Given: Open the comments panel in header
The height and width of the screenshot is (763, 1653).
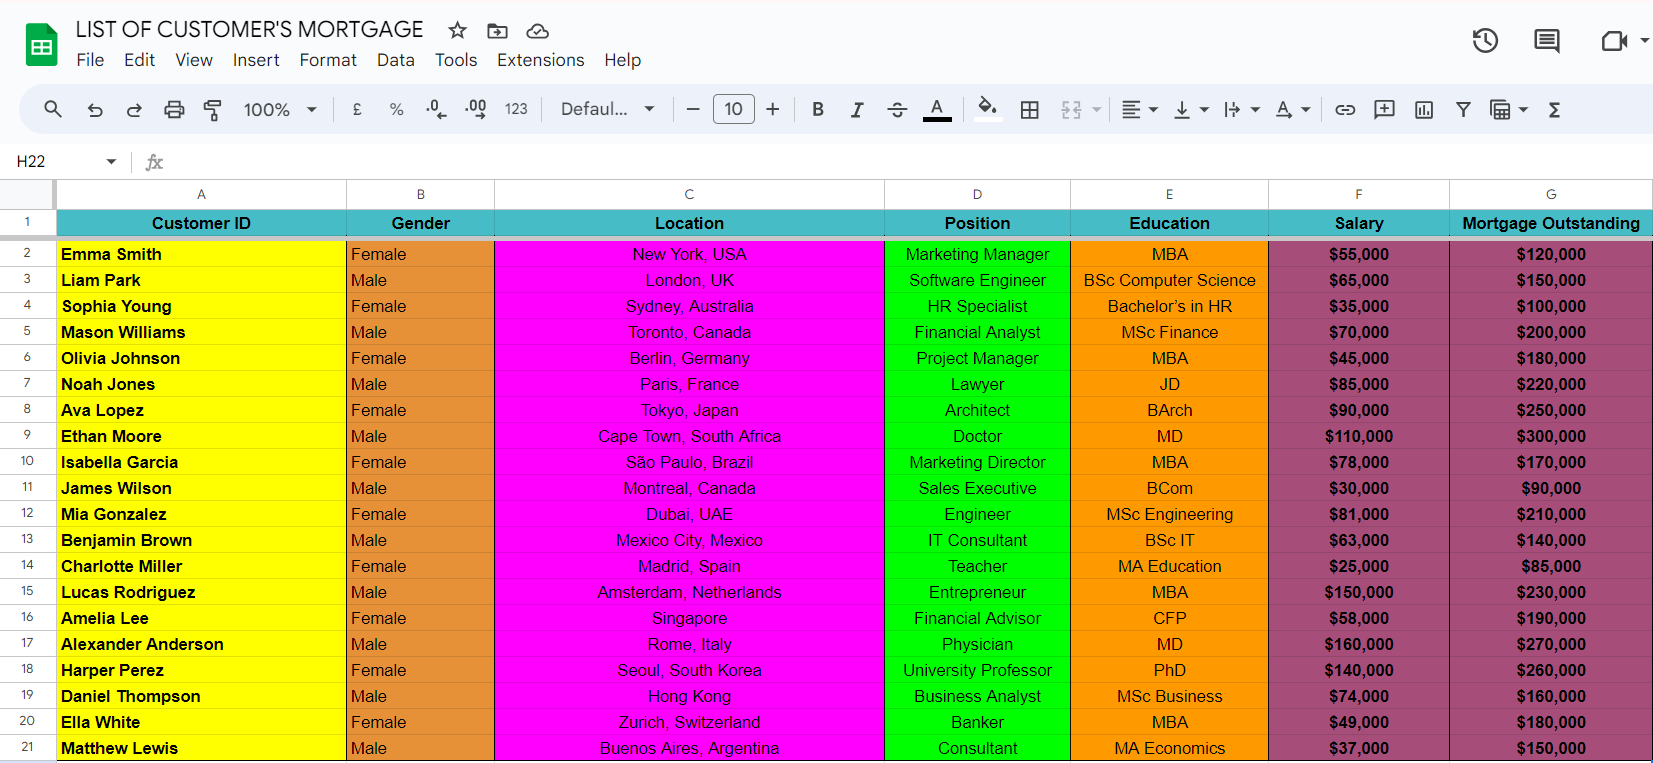Looking at the screenshot, I should point(1547,41).
